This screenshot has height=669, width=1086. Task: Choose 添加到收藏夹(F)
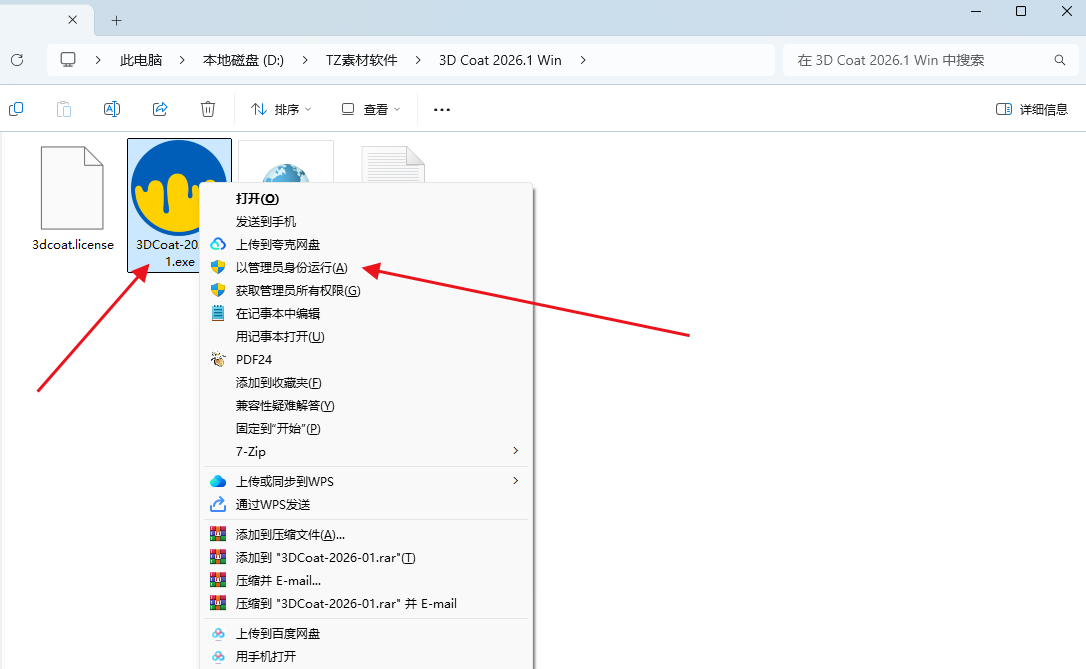pos(367,382)
